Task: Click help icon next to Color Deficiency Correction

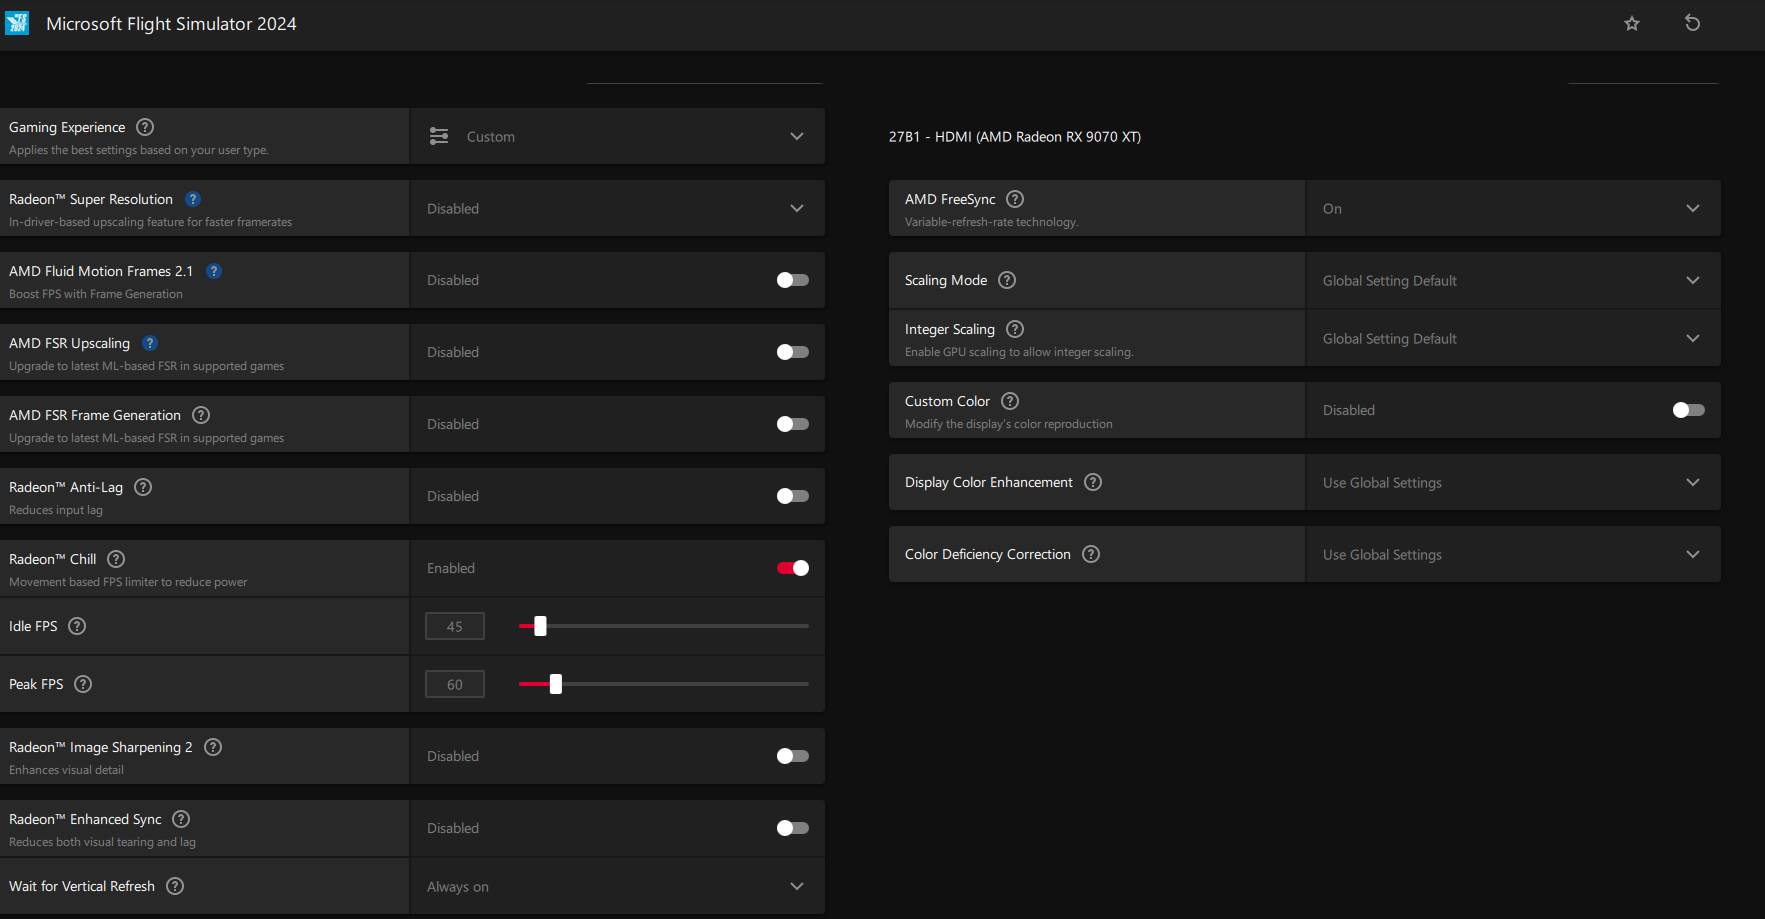Action: coord(1091,554)
